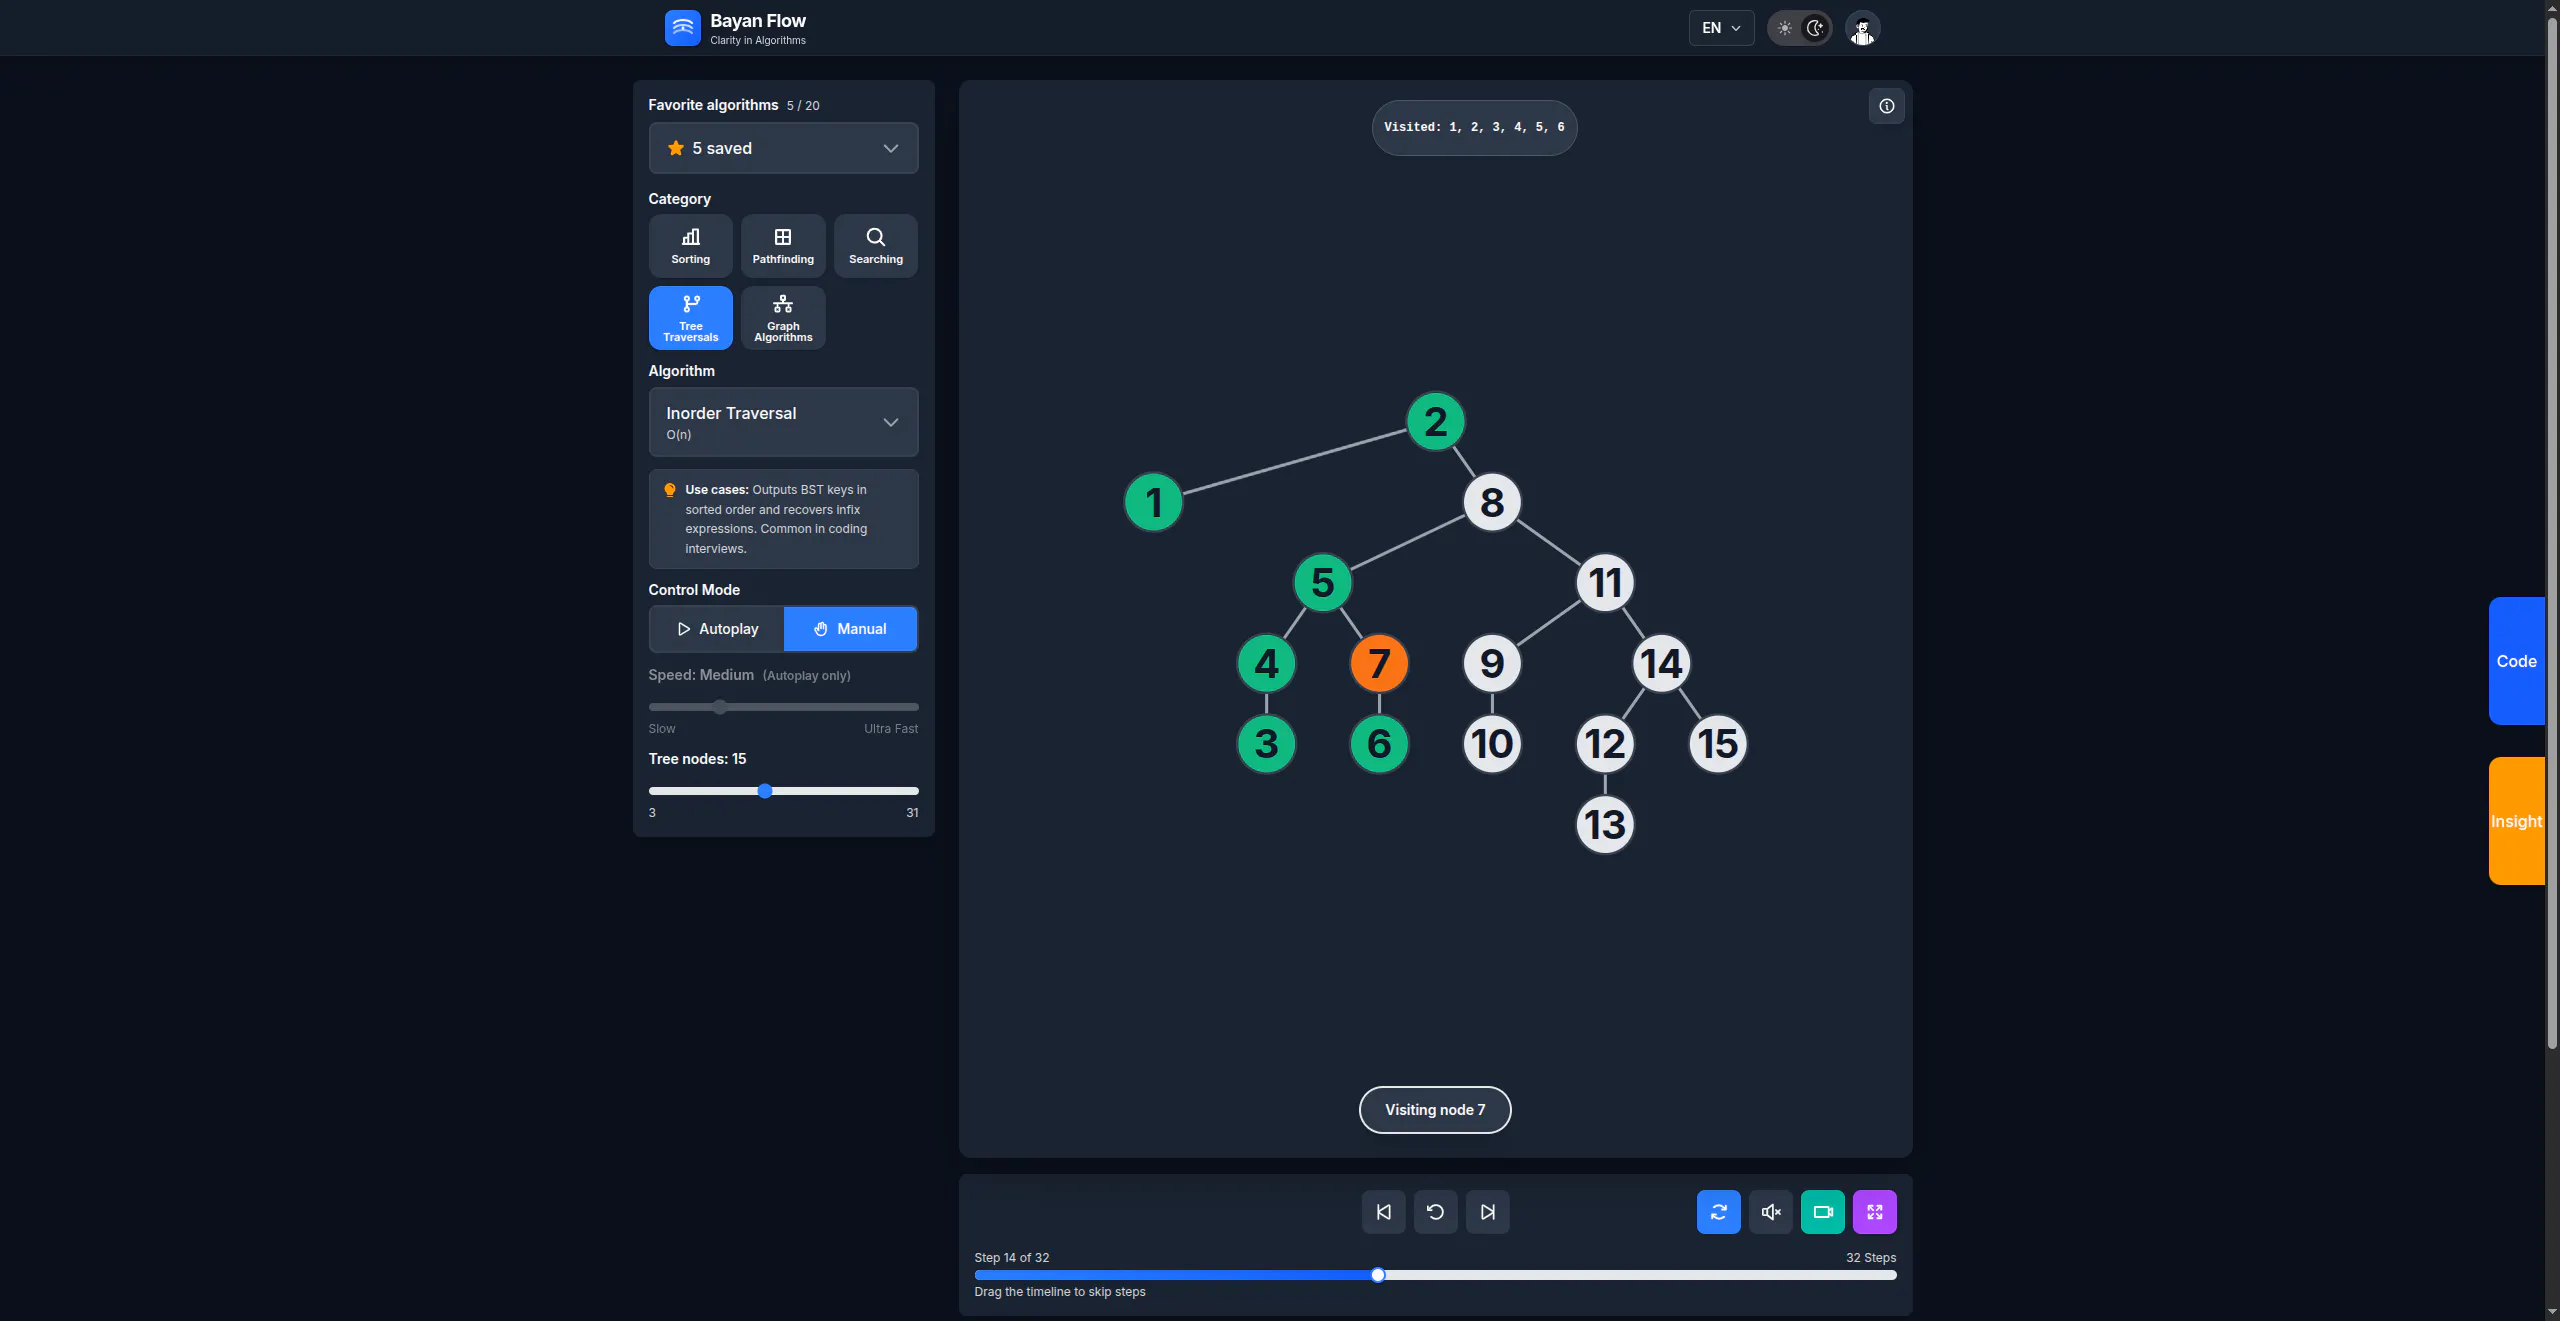The height and width of the screenshot is (1321, 2560).
Task: Click the orange node 7
Action: point(1379,663)
